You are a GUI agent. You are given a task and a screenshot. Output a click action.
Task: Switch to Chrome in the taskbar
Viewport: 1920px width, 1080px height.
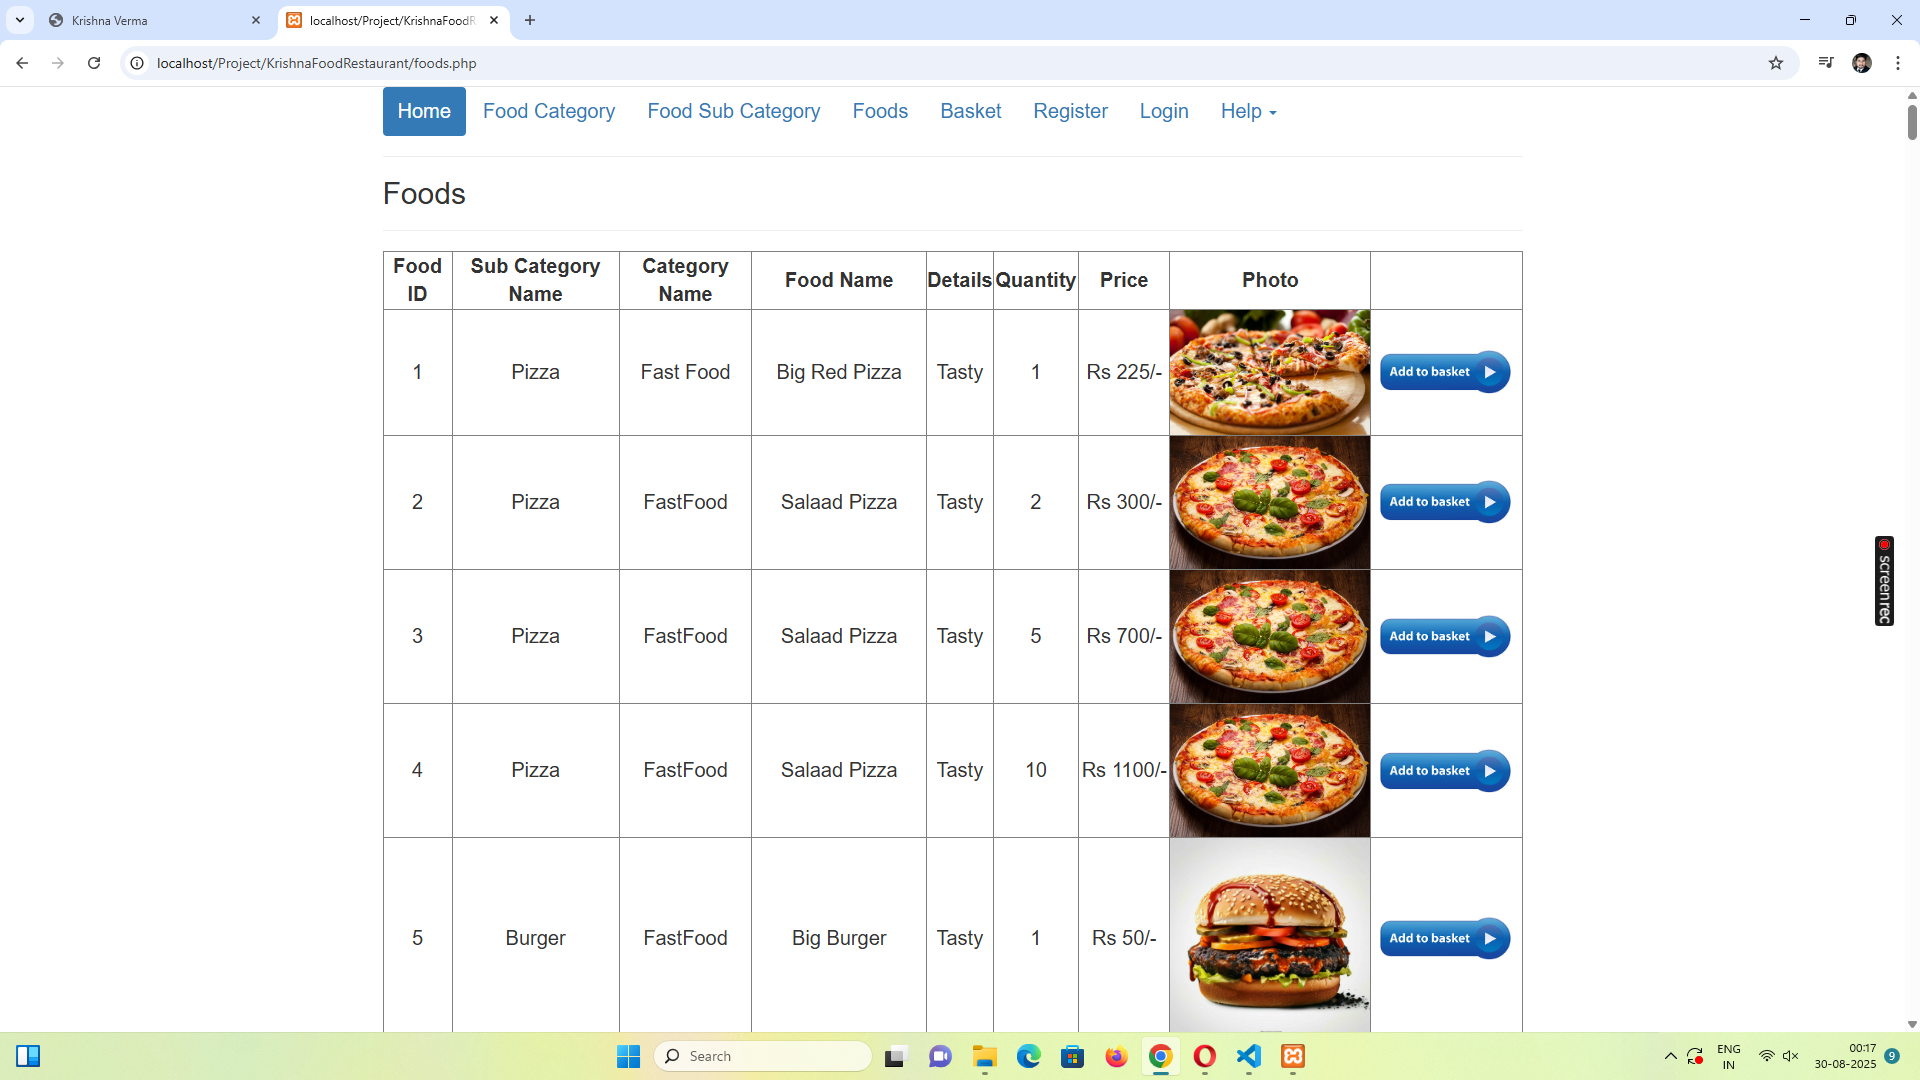pos(1160,1056)
